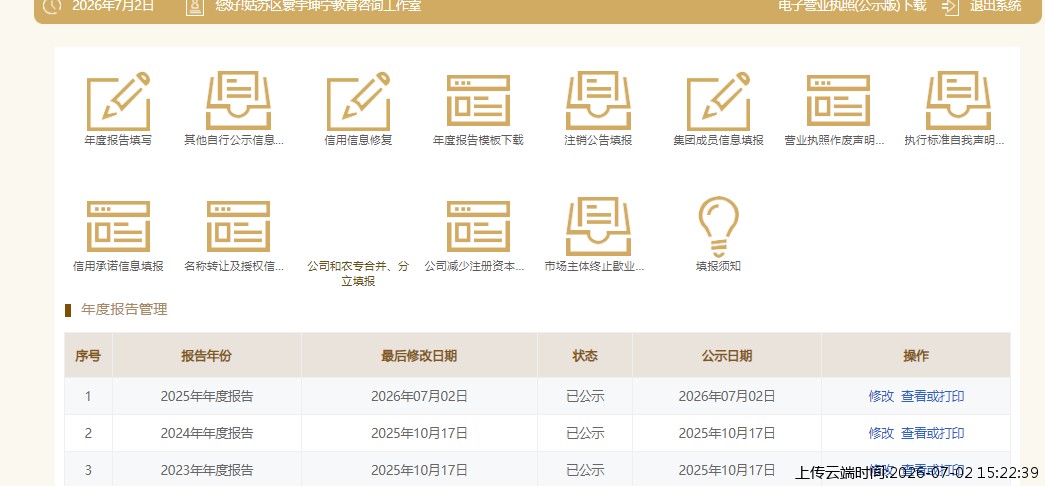Open the 年度报告填写 icon
1045x486 pixels.
coord(119,101)
